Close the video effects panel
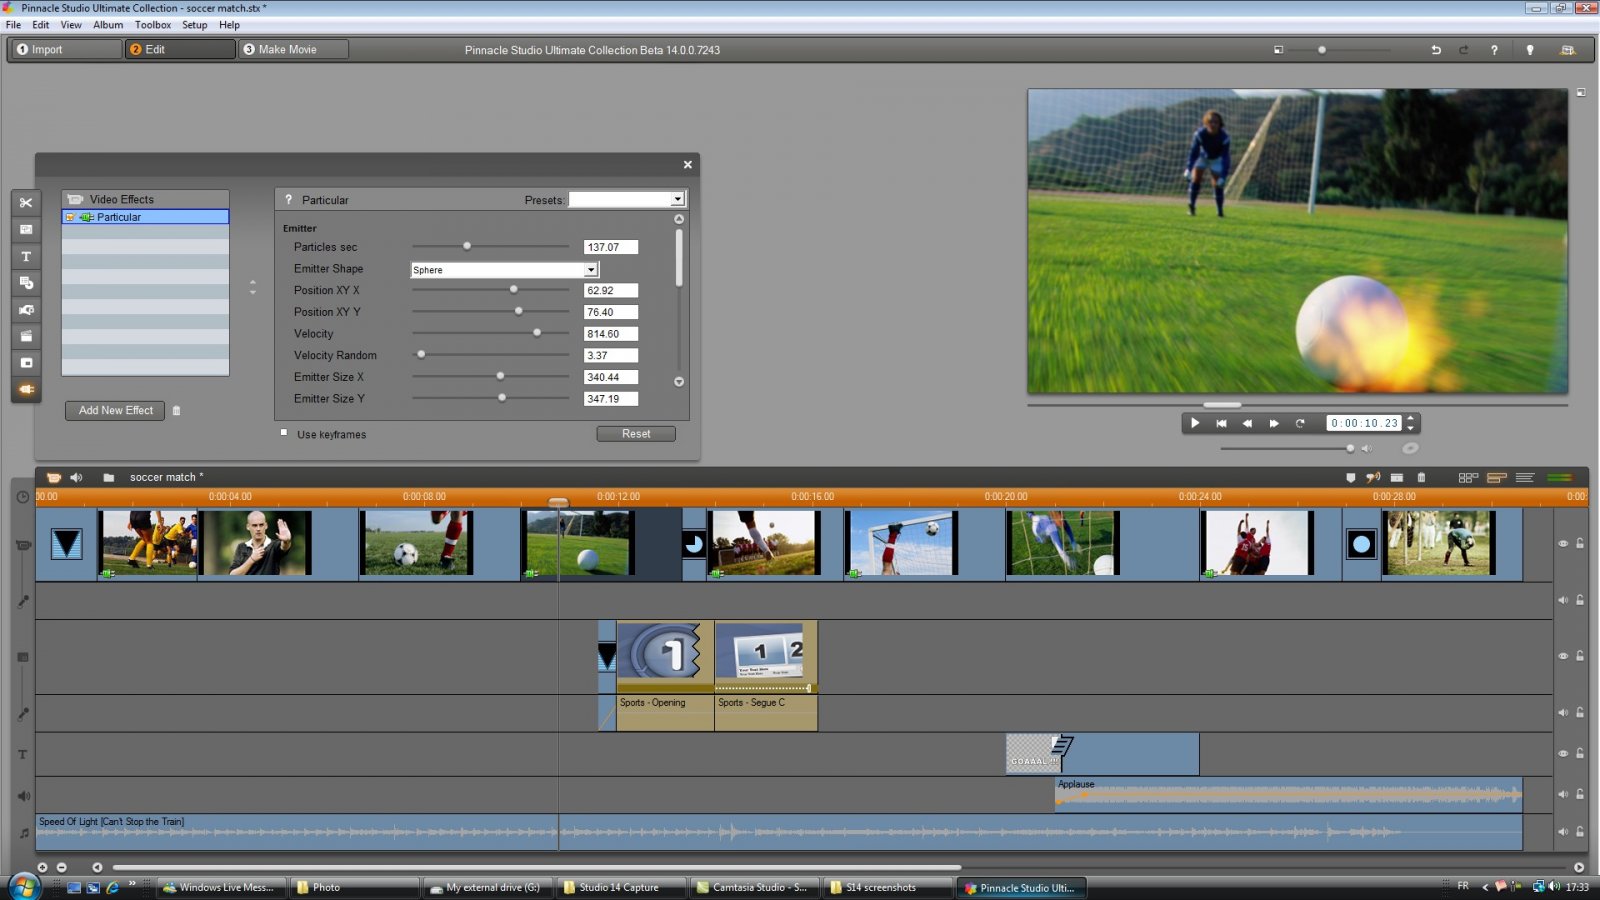 688,165
